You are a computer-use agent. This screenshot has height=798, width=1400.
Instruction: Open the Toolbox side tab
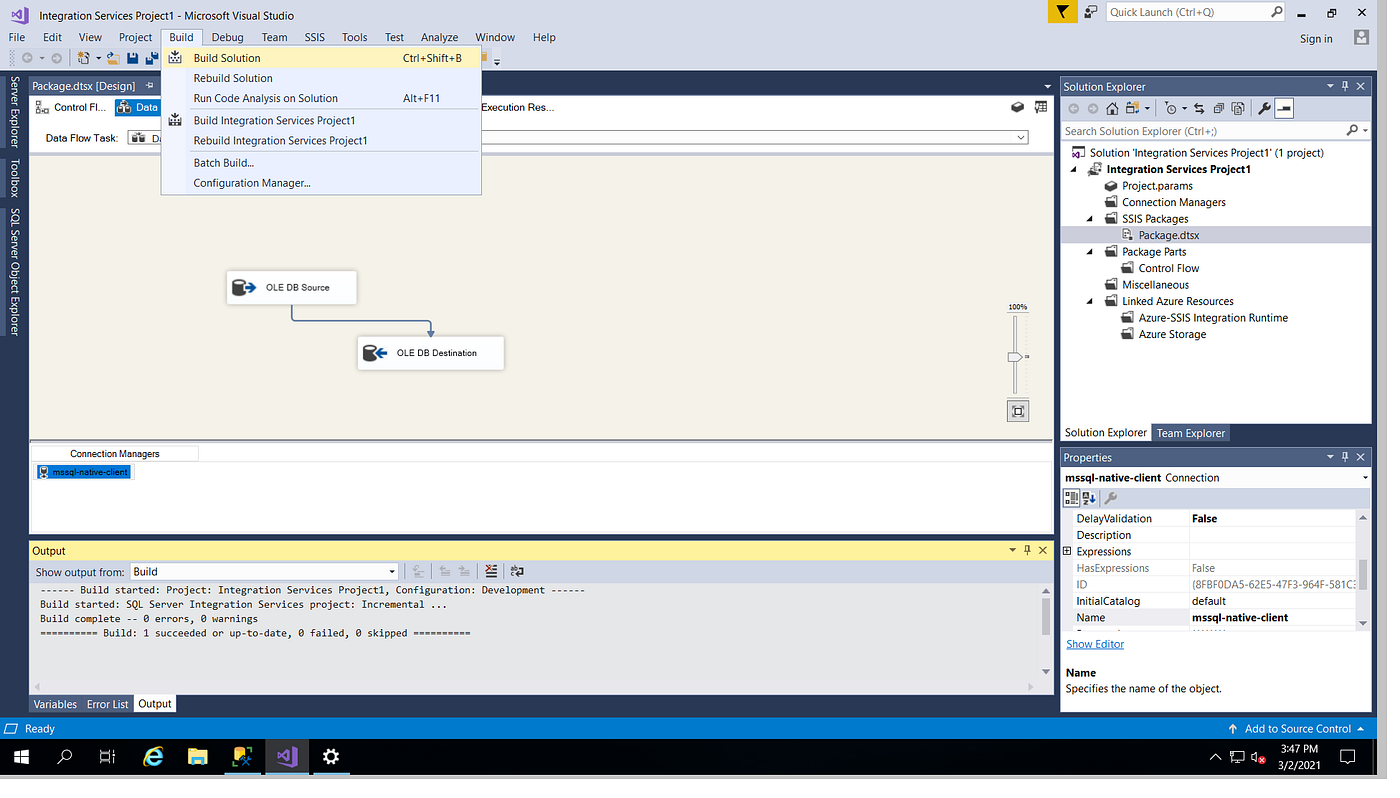coord(14,178)
